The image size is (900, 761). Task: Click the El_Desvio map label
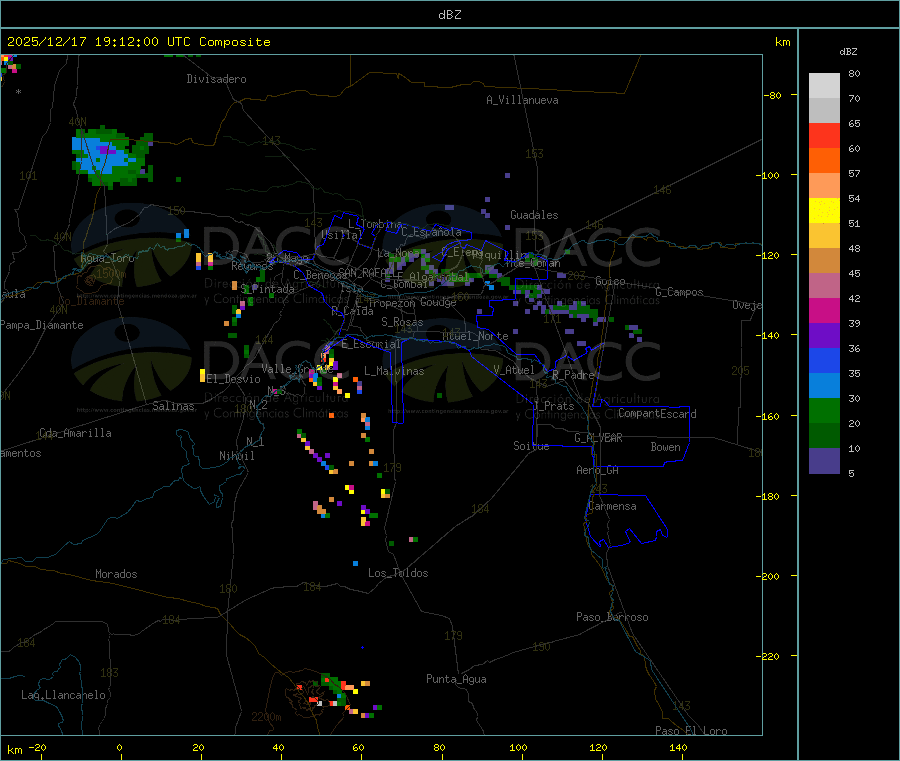pyautogui.click(x=233, y=379)
